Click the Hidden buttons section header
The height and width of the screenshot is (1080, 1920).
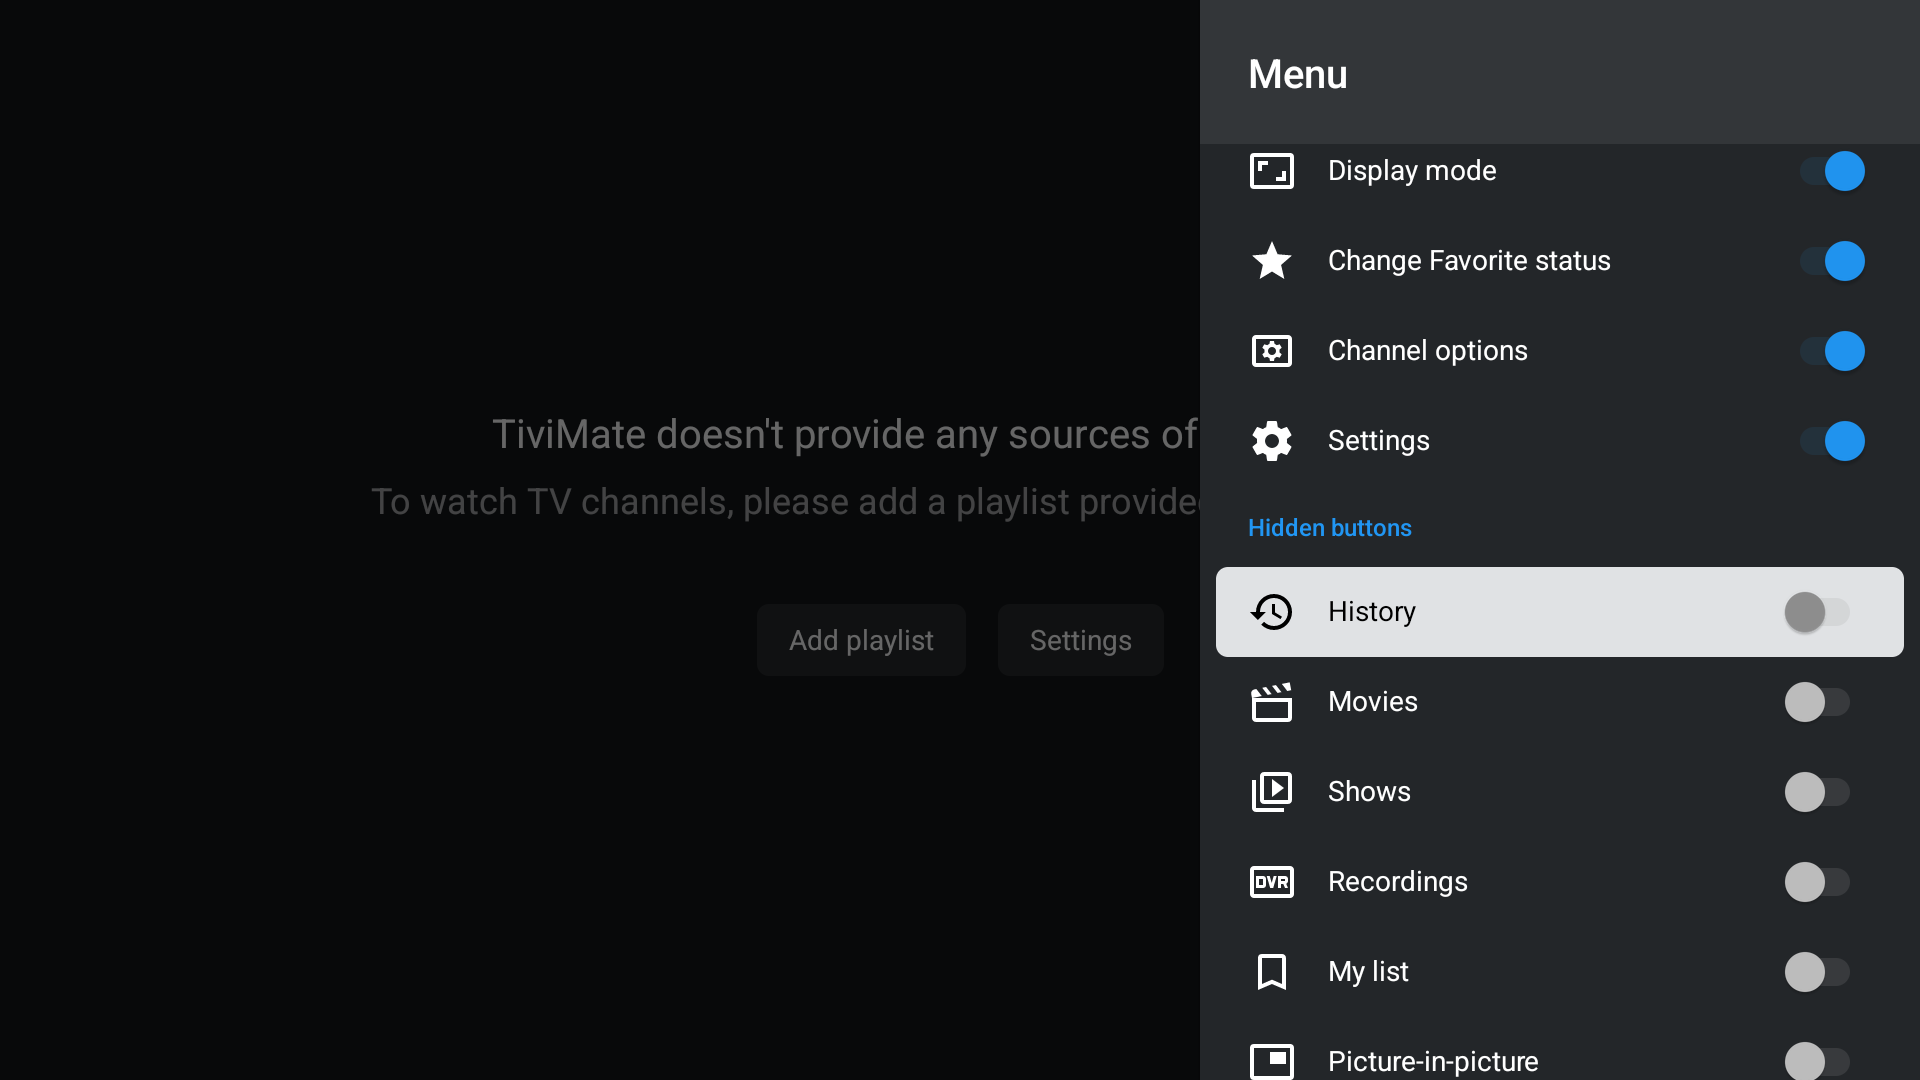click(1329, 528)
